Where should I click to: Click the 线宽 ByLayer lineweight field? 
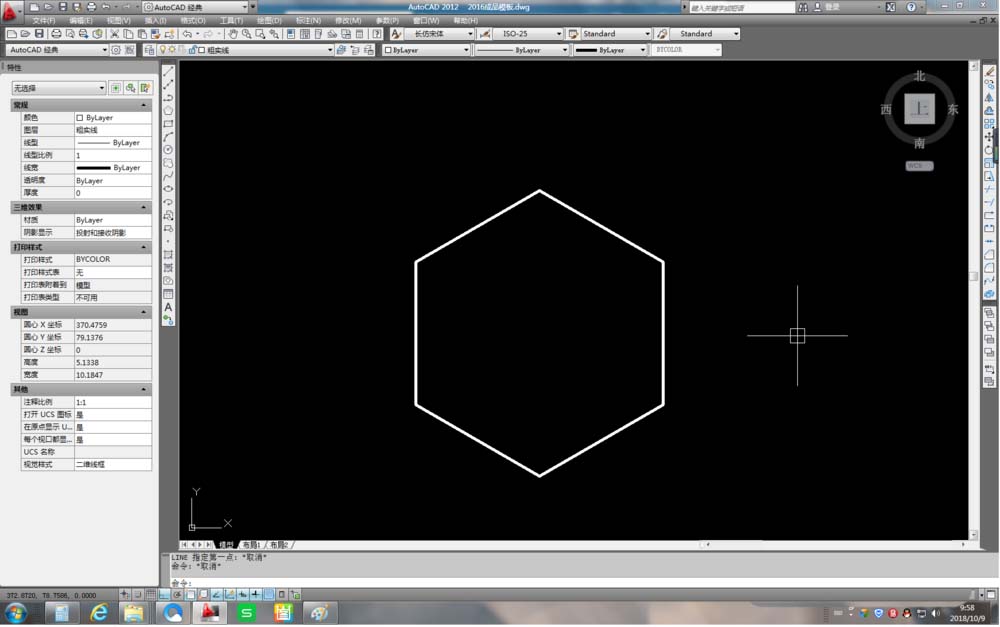(112, 168)
